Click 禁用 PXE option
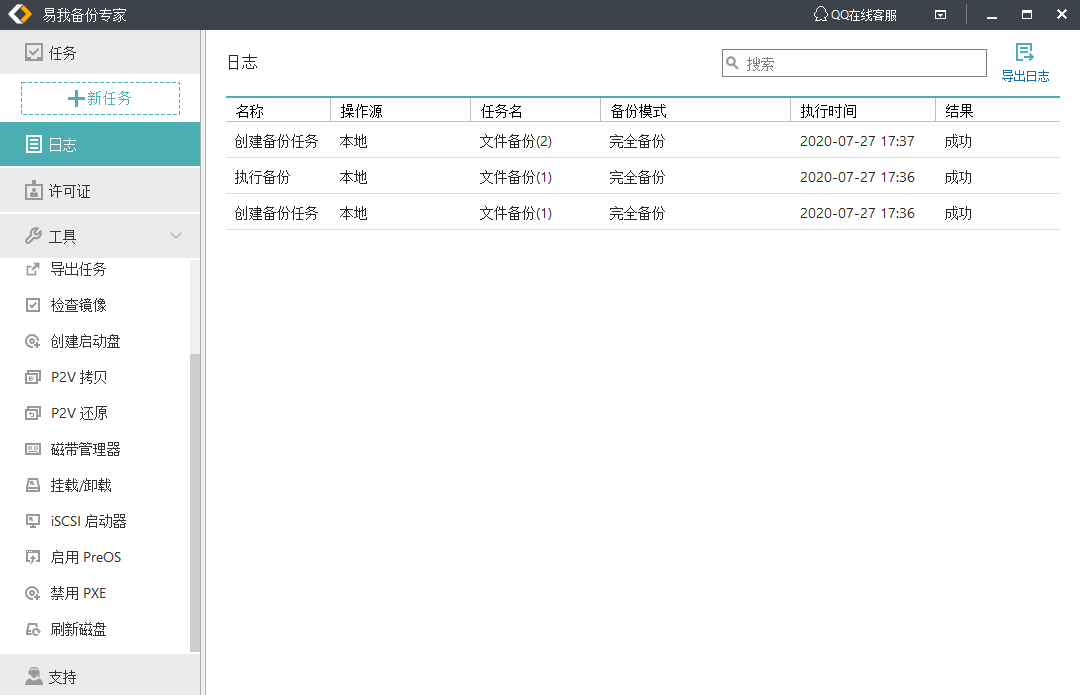Image resolution: width=1080 pixels, height=695 pixels. click(x=78, y=593)
